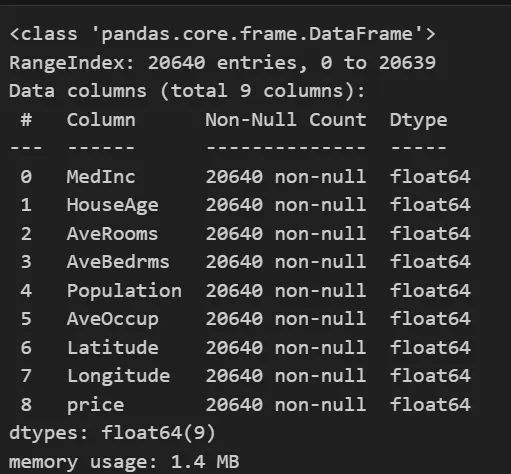Click the Column header text
This screenshot has height=474, width=511.
(x=101, y=120)
